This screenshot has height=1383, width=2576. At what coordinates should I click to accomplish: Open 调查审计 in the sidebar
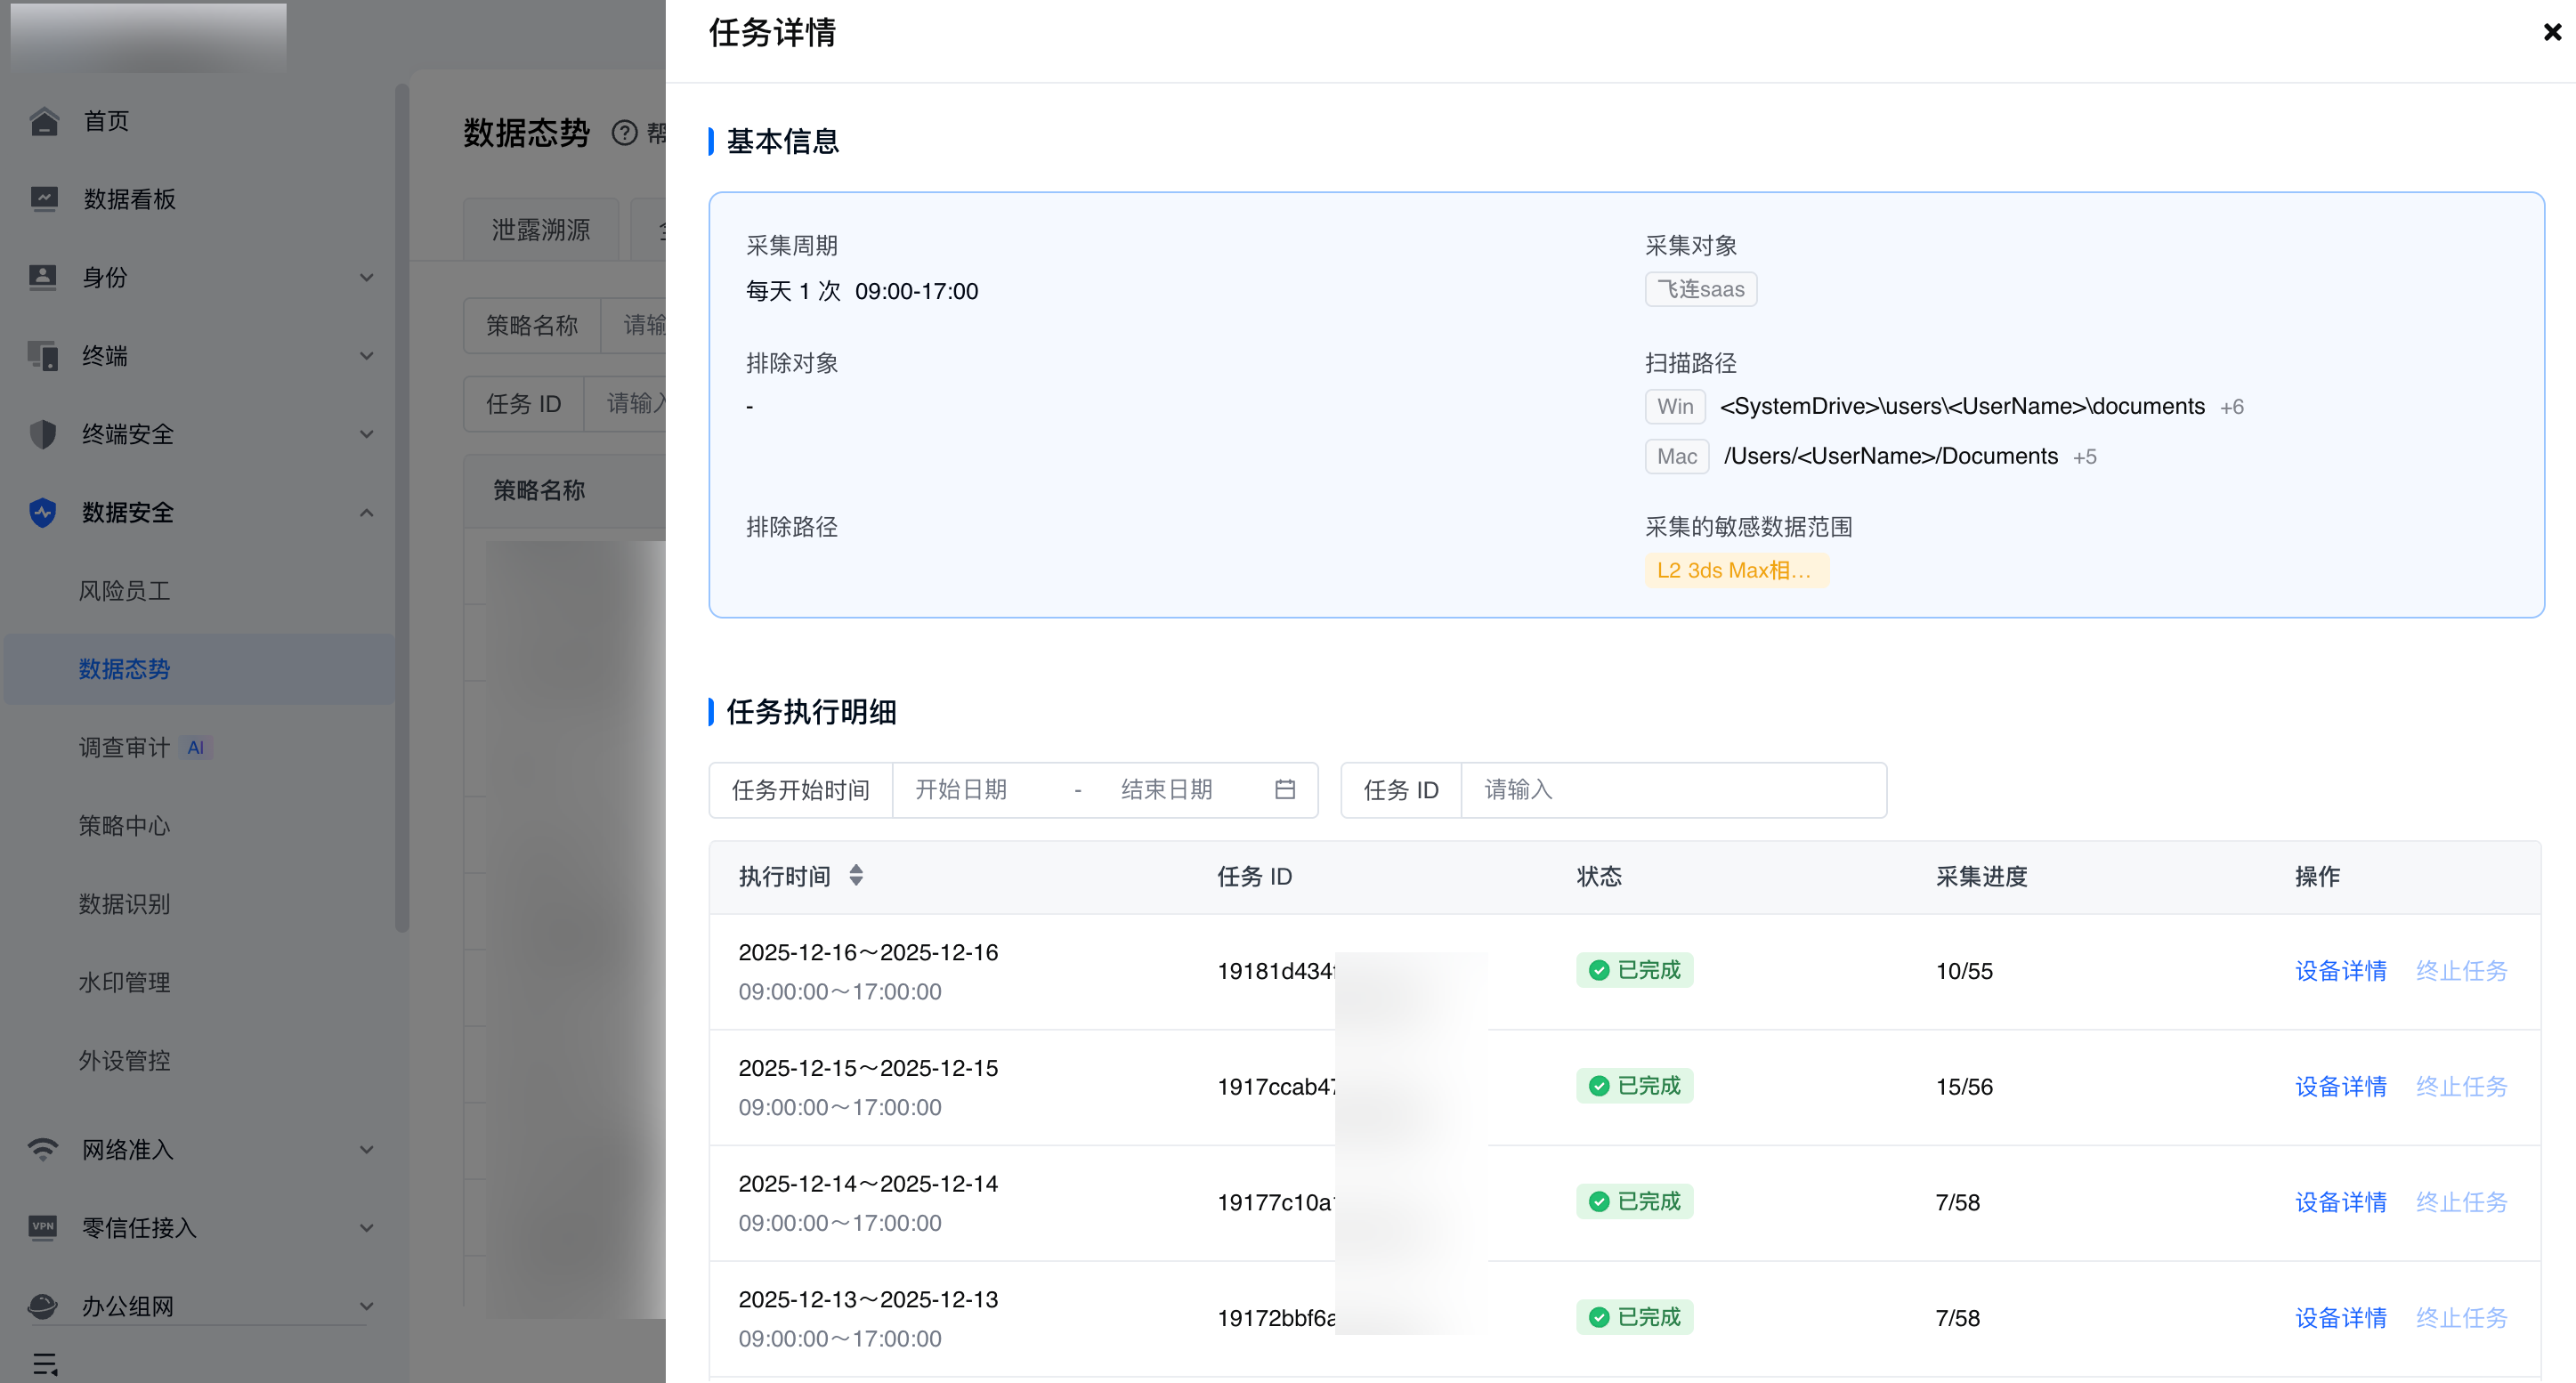tap(125, 747)
